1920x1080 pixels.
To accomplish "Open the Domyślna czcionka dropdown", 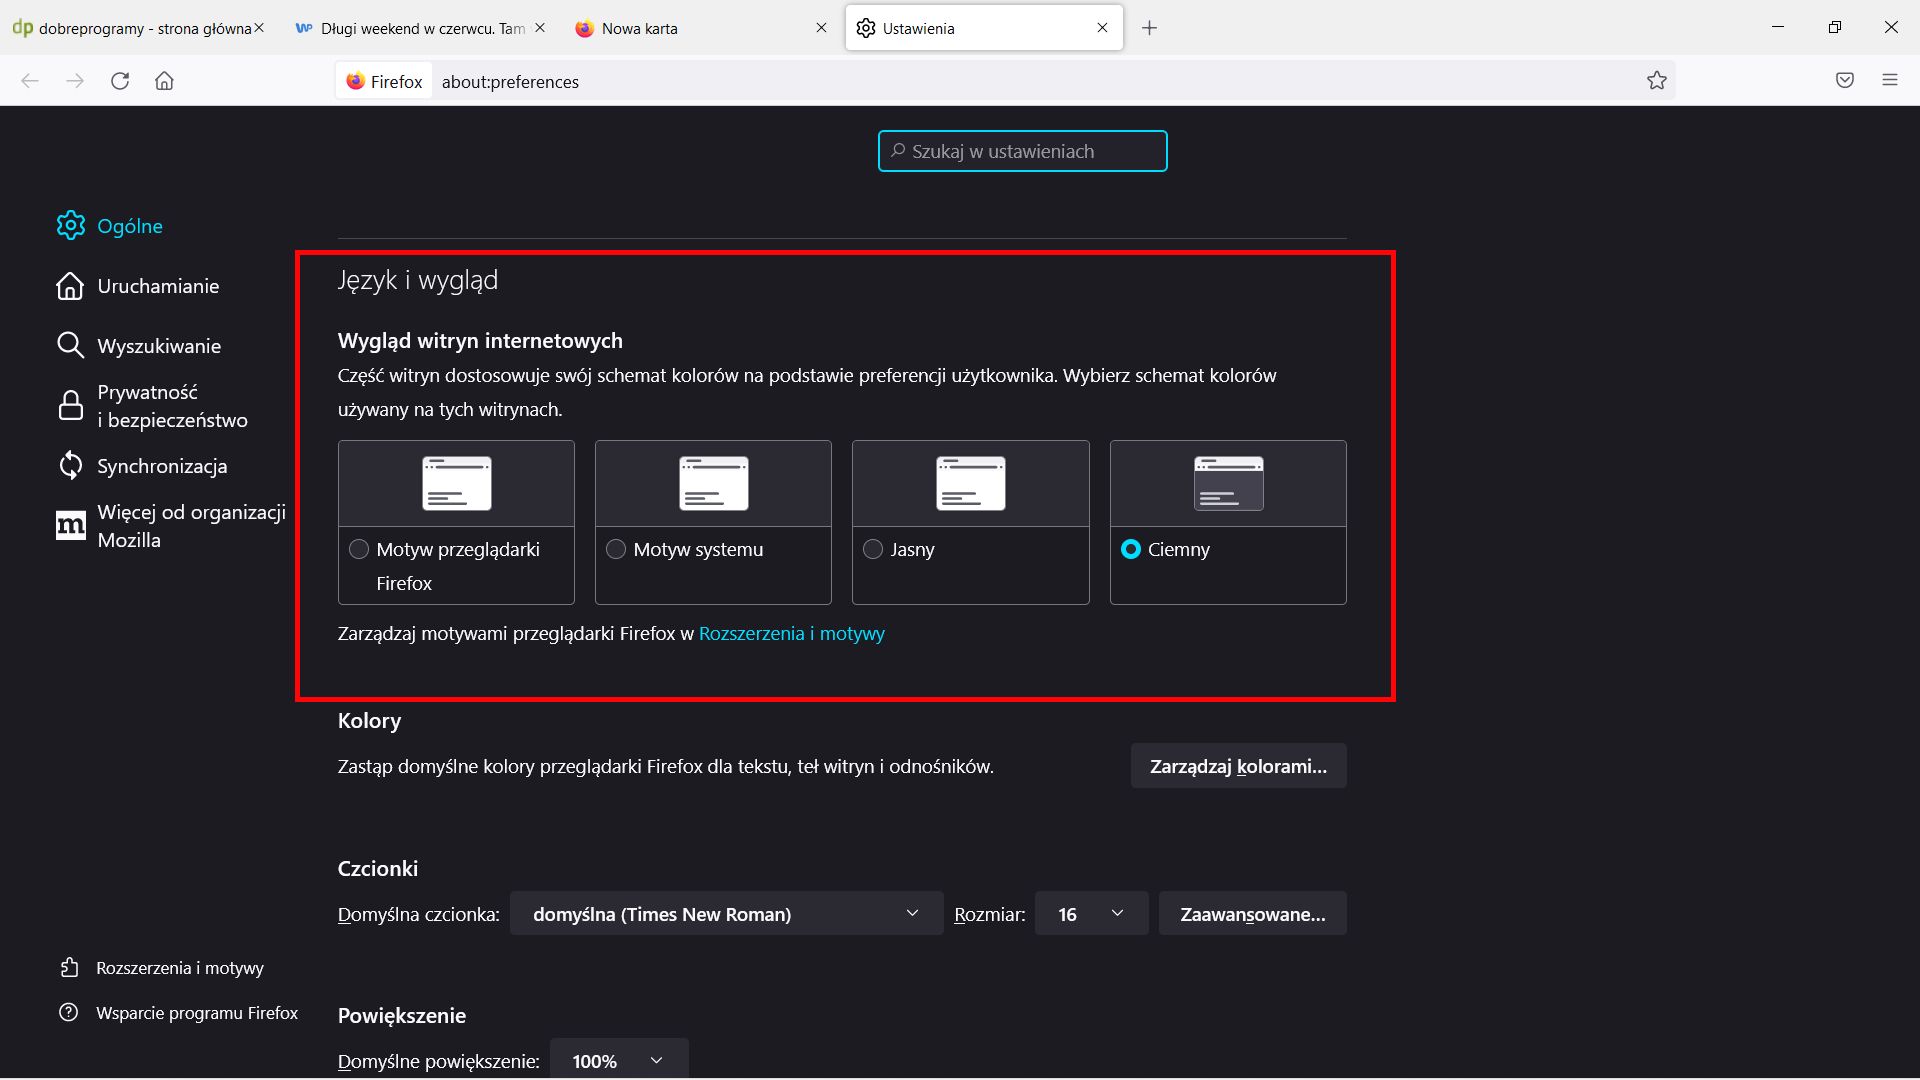I will [725, 913].
